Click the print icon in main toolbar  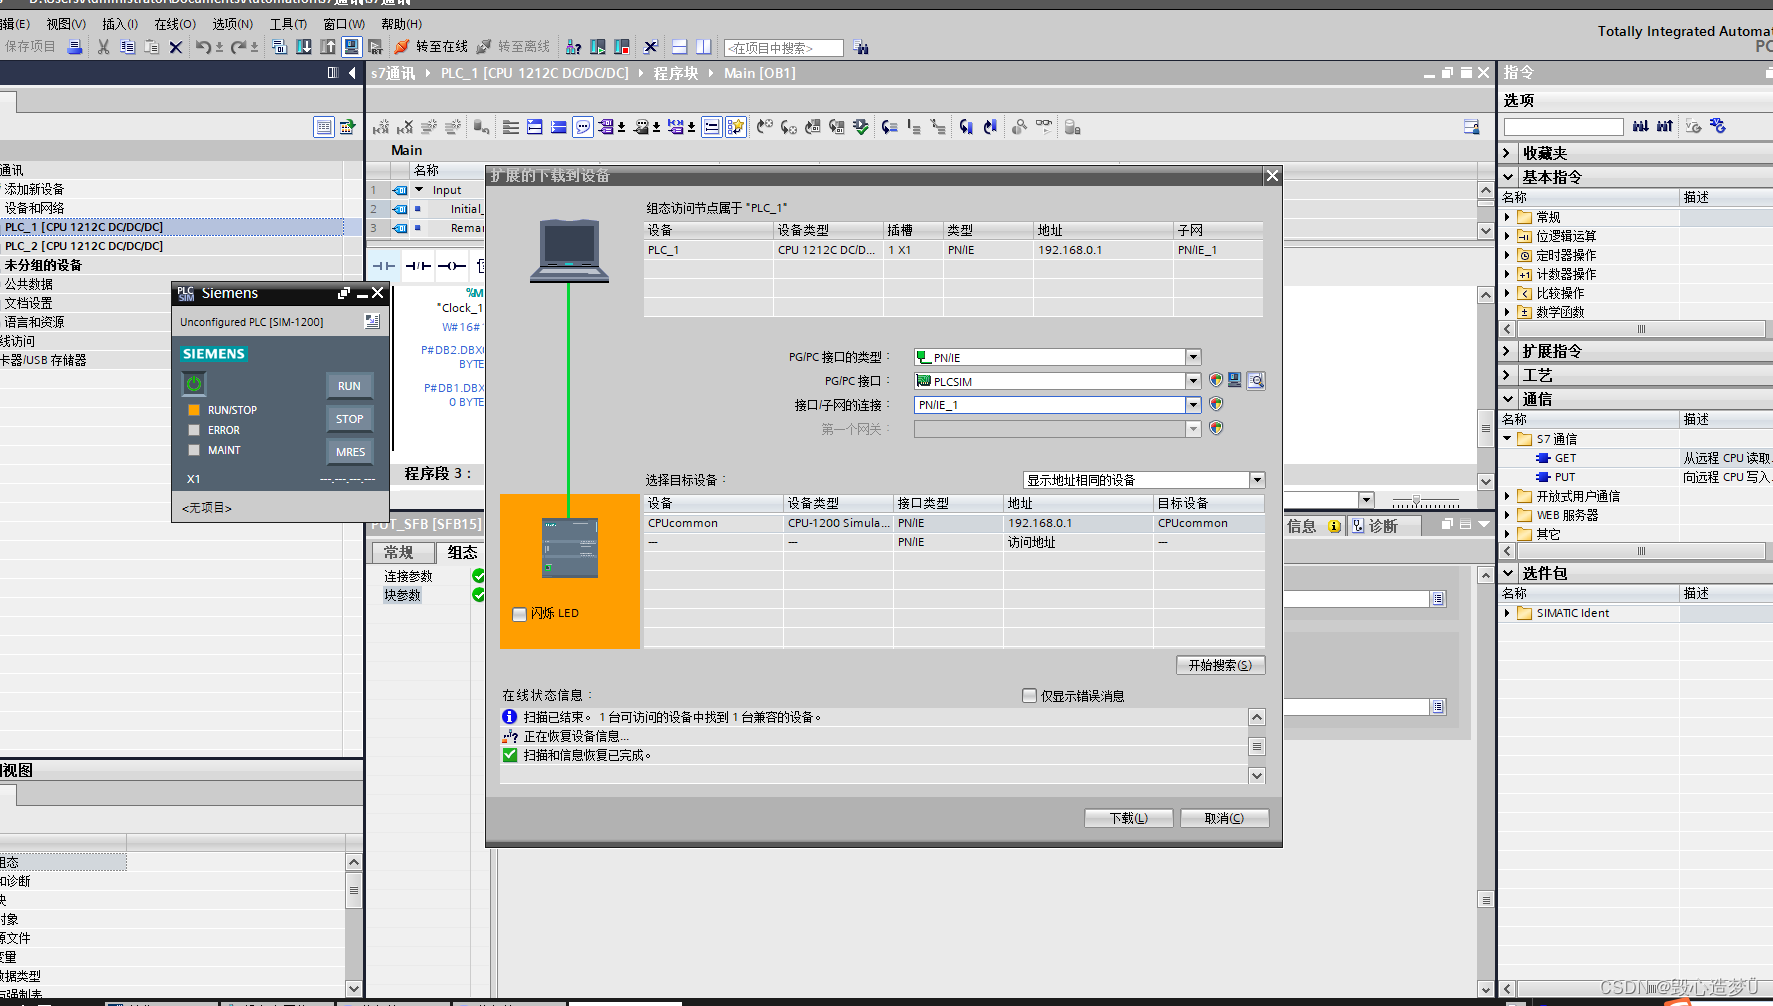point(75,47)
